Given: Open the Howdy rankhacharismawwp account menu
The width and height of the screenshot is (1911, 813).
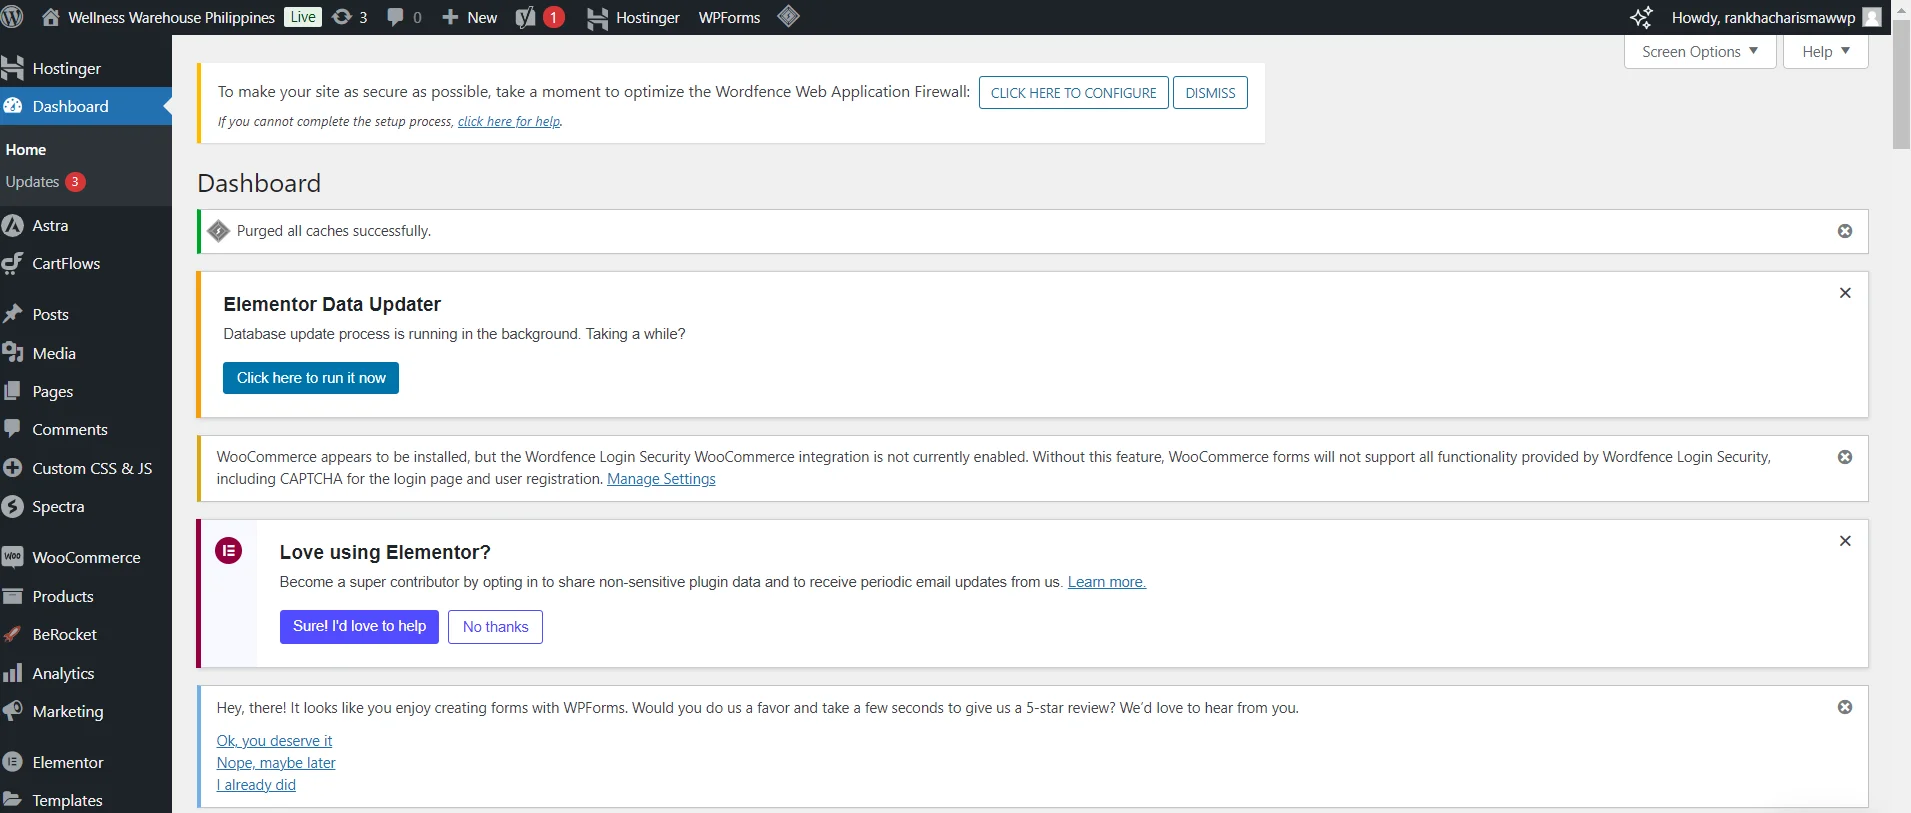Looking at the screenshot, I should click(x=1776, y=17).
